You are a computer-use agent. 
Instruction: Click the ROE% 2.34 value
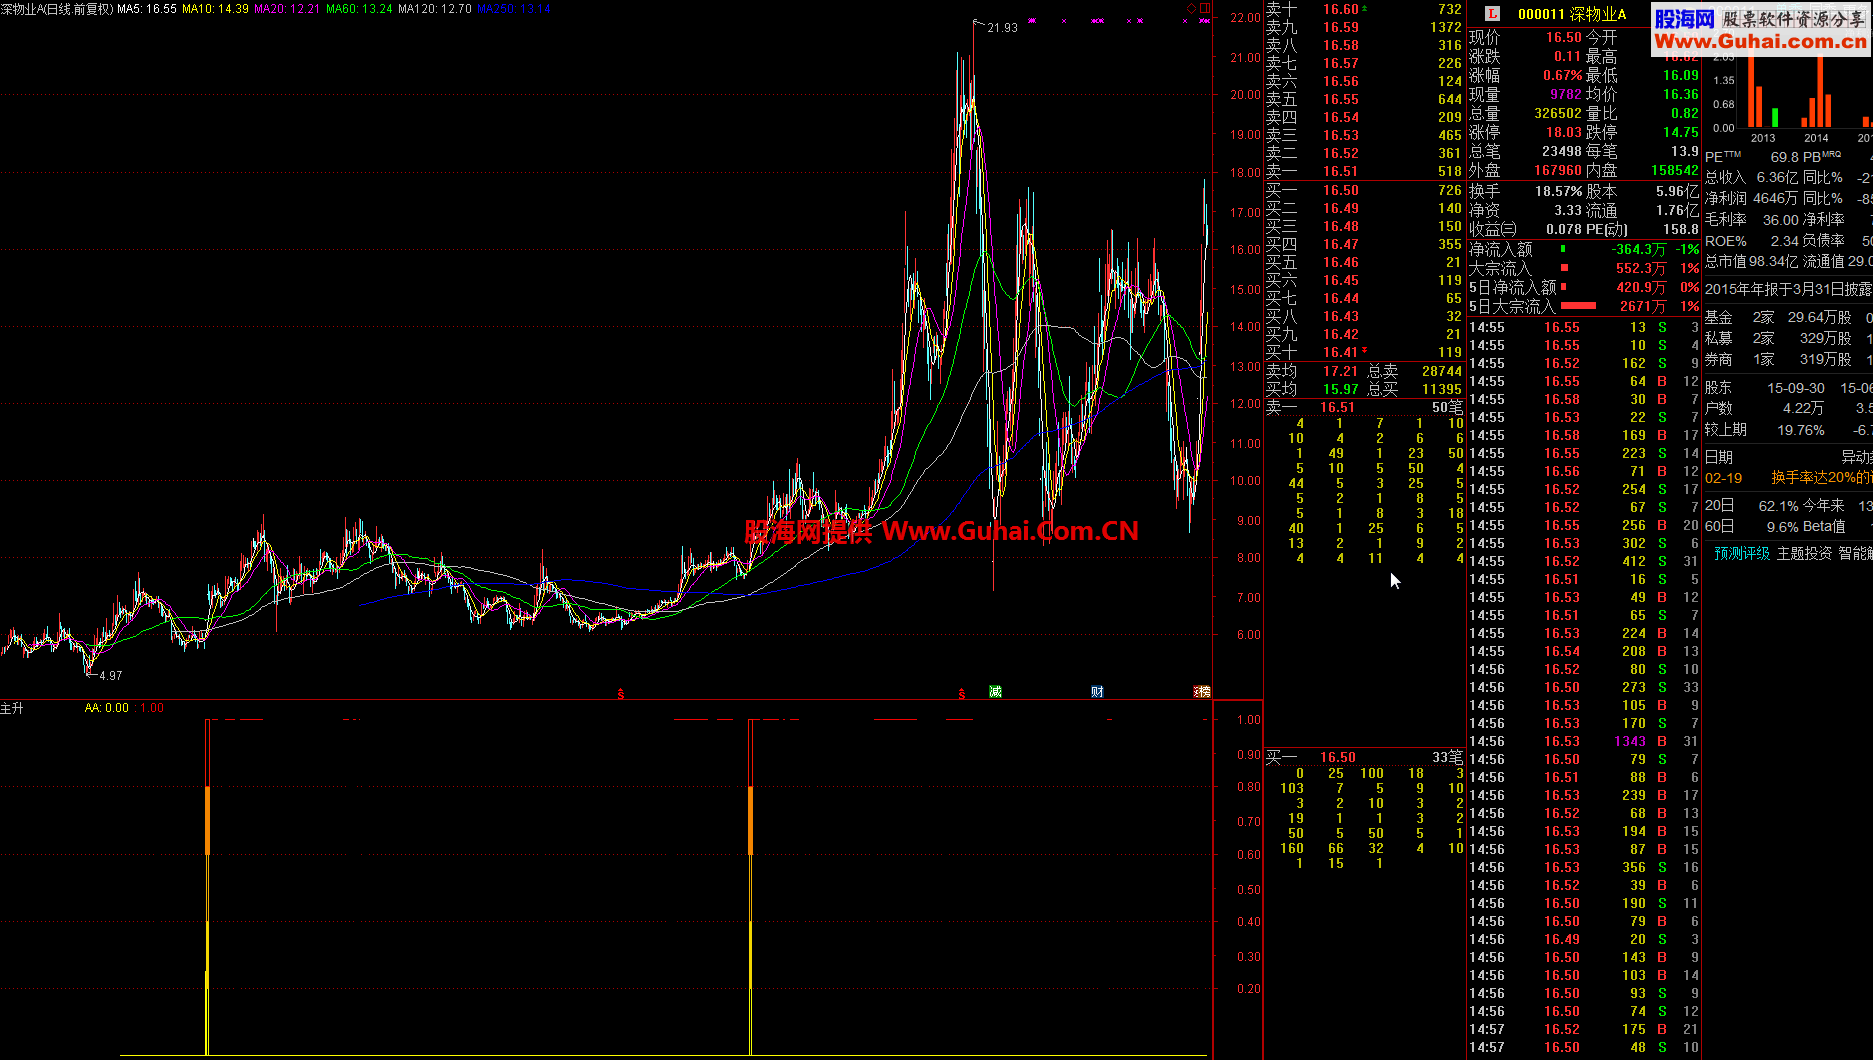click(1784, 241)
